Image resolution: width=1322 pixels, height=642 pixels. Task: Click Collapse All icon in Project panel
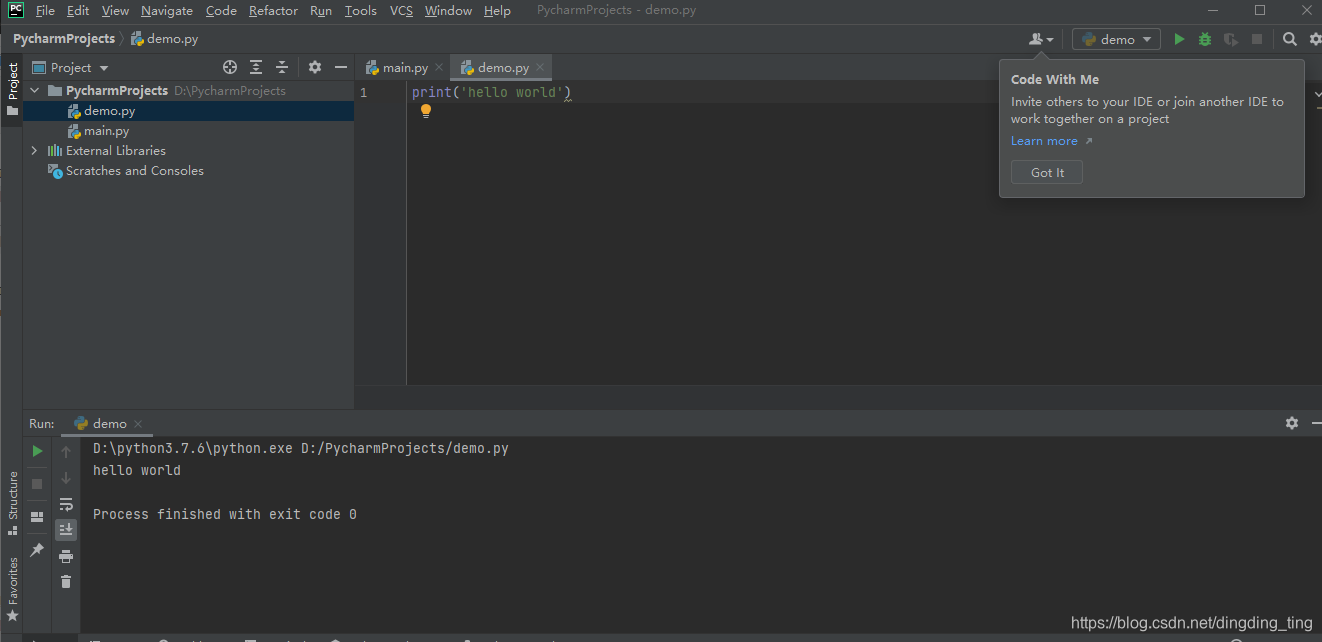(282, 67)
